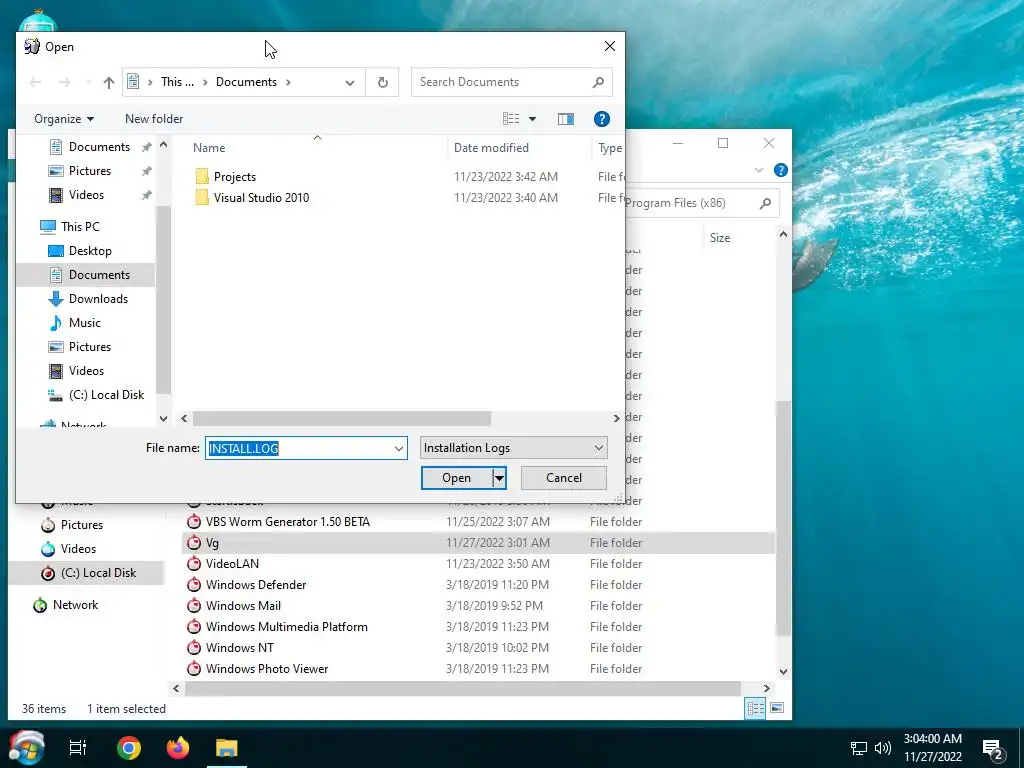
Task: Click the chevron after Documents in address bar
Action: [x=288, y=82]
